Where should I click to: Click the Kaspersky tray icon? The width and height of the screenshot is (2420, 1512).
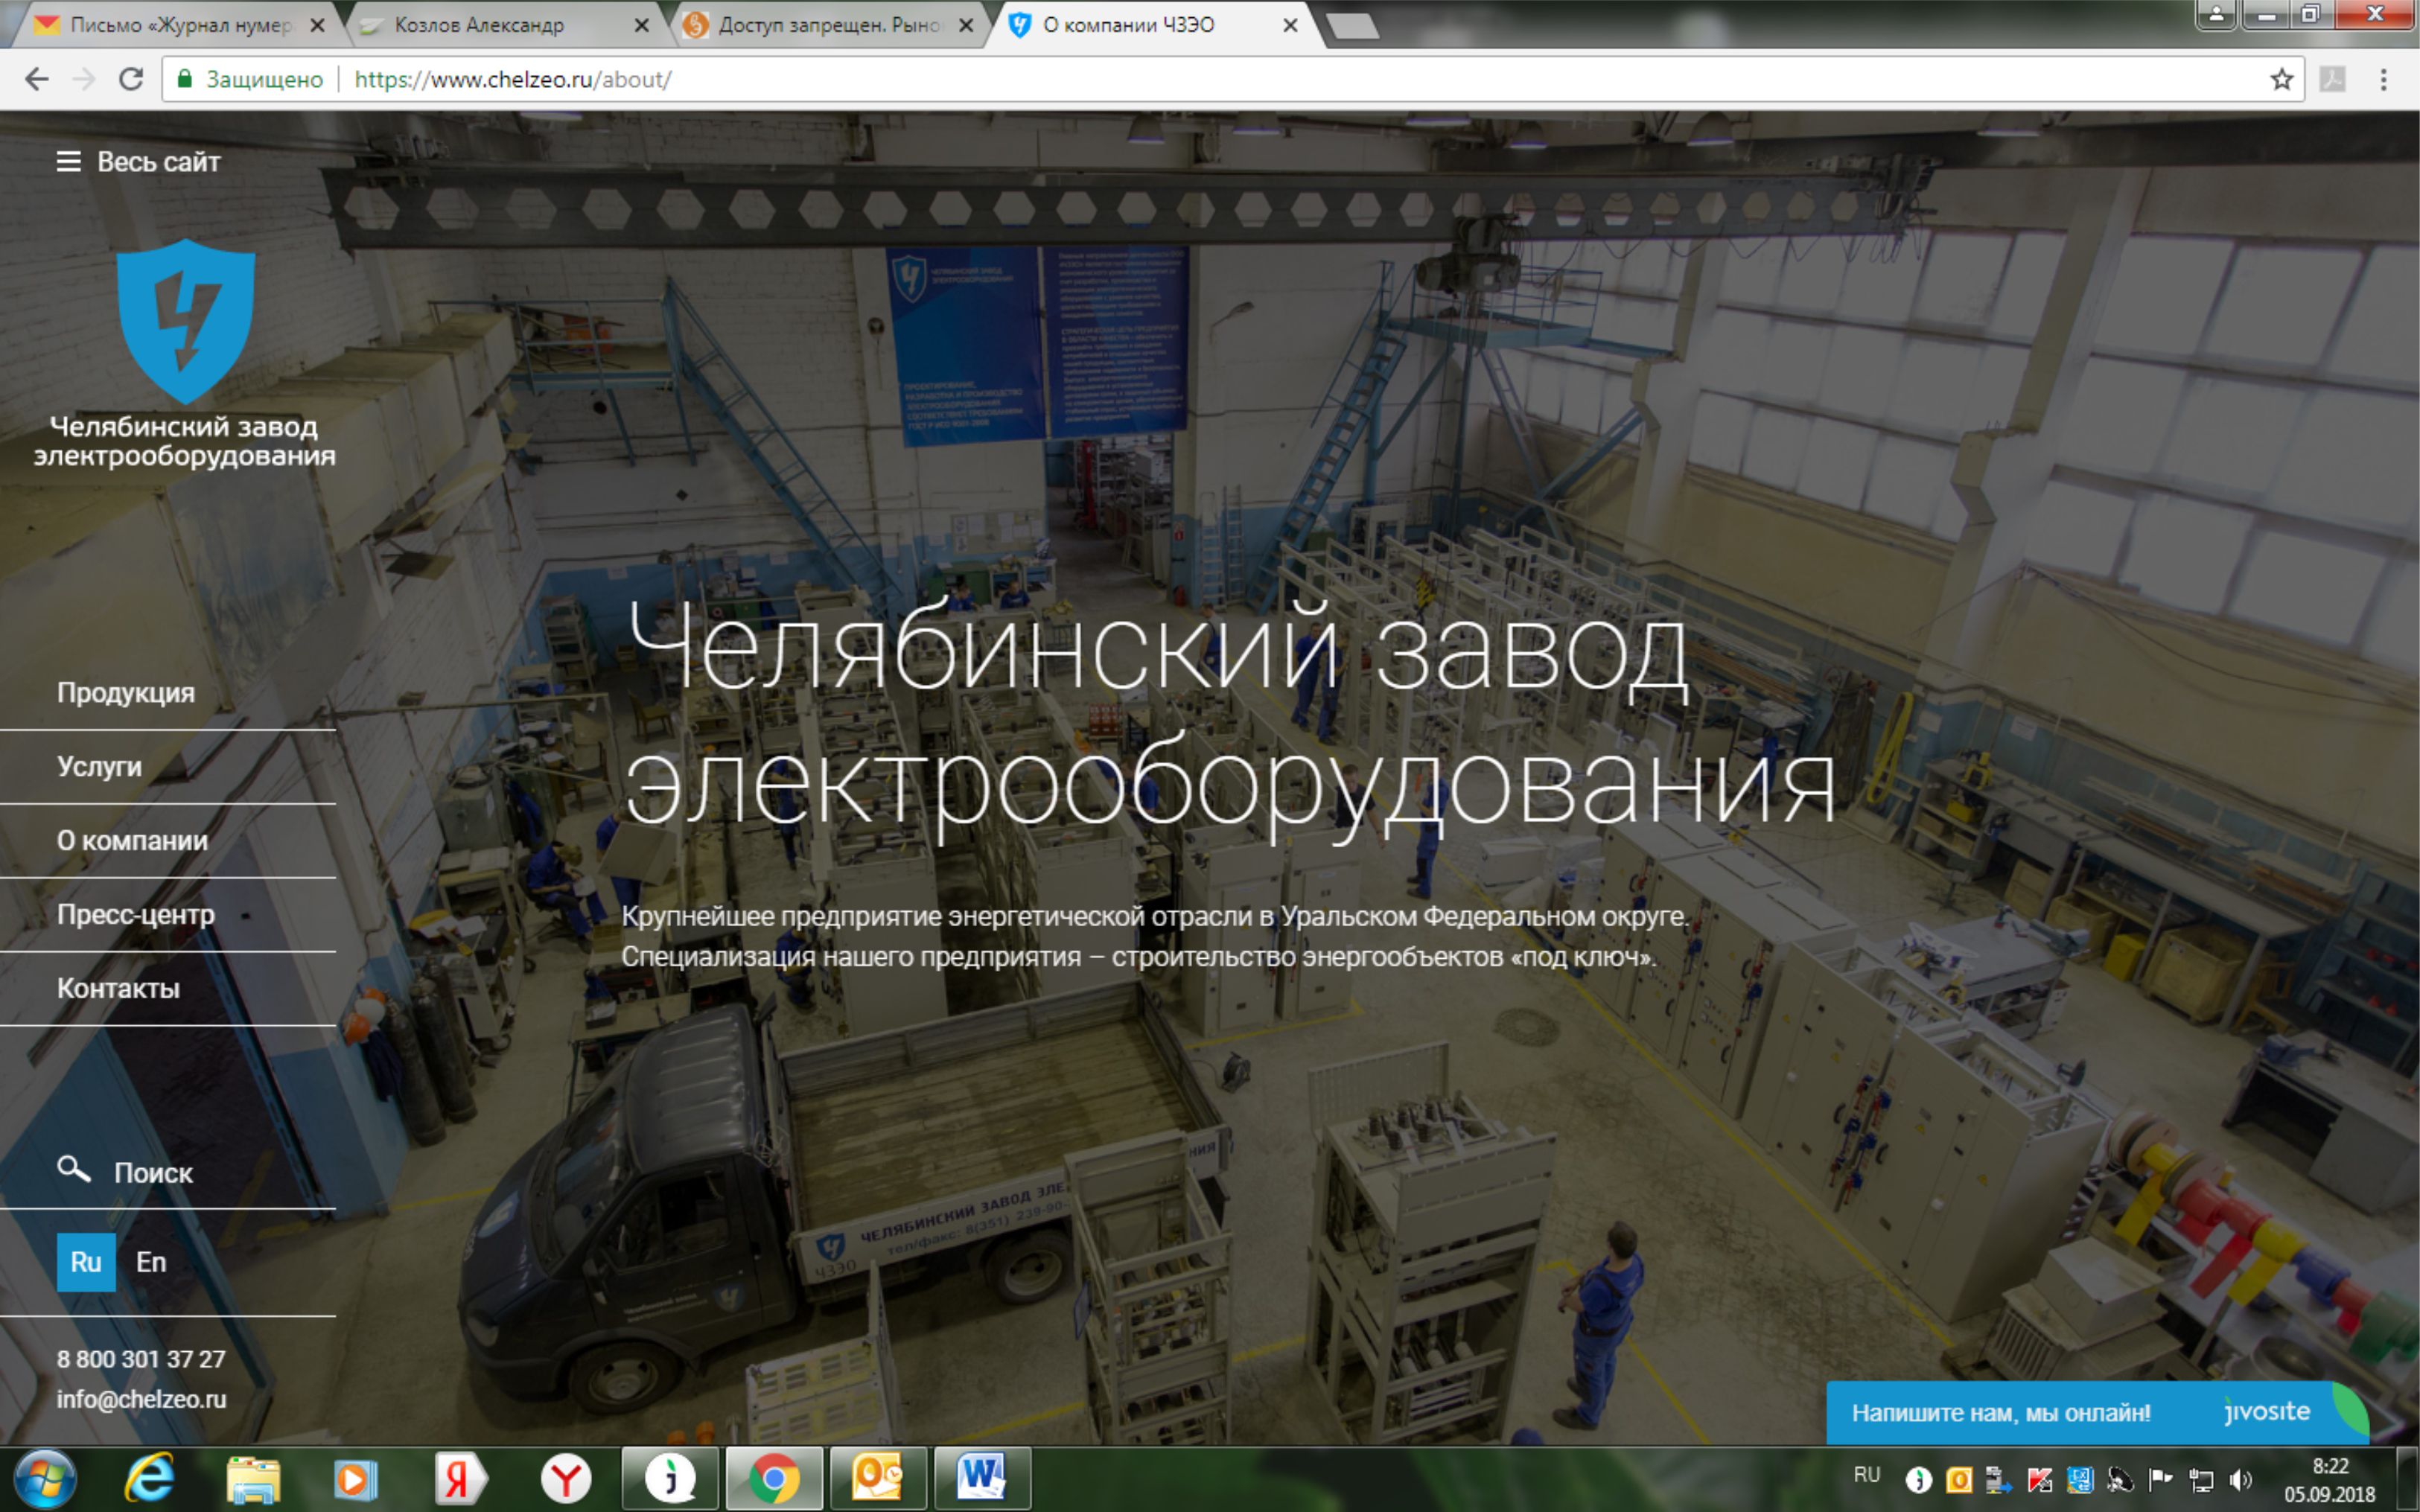(2040, 1480)
